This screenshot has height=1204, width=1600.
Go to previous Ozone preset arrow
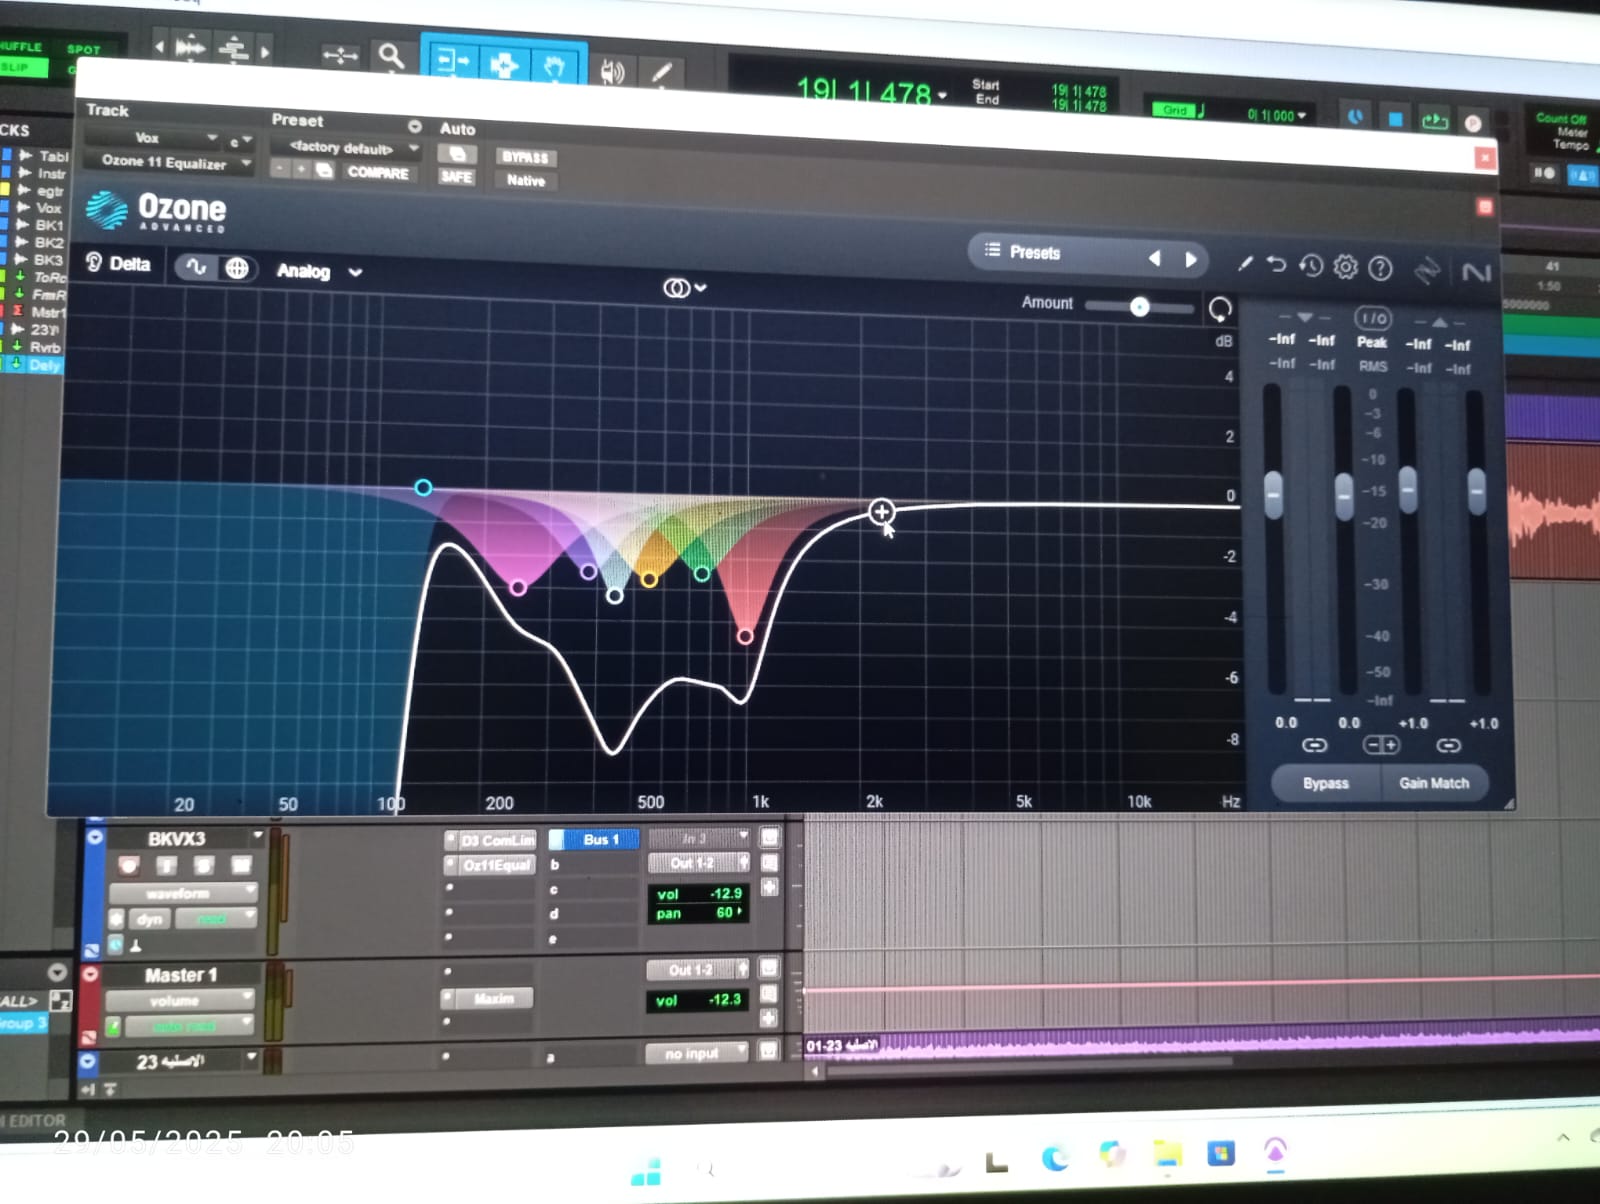click(x=1155, y=258)
